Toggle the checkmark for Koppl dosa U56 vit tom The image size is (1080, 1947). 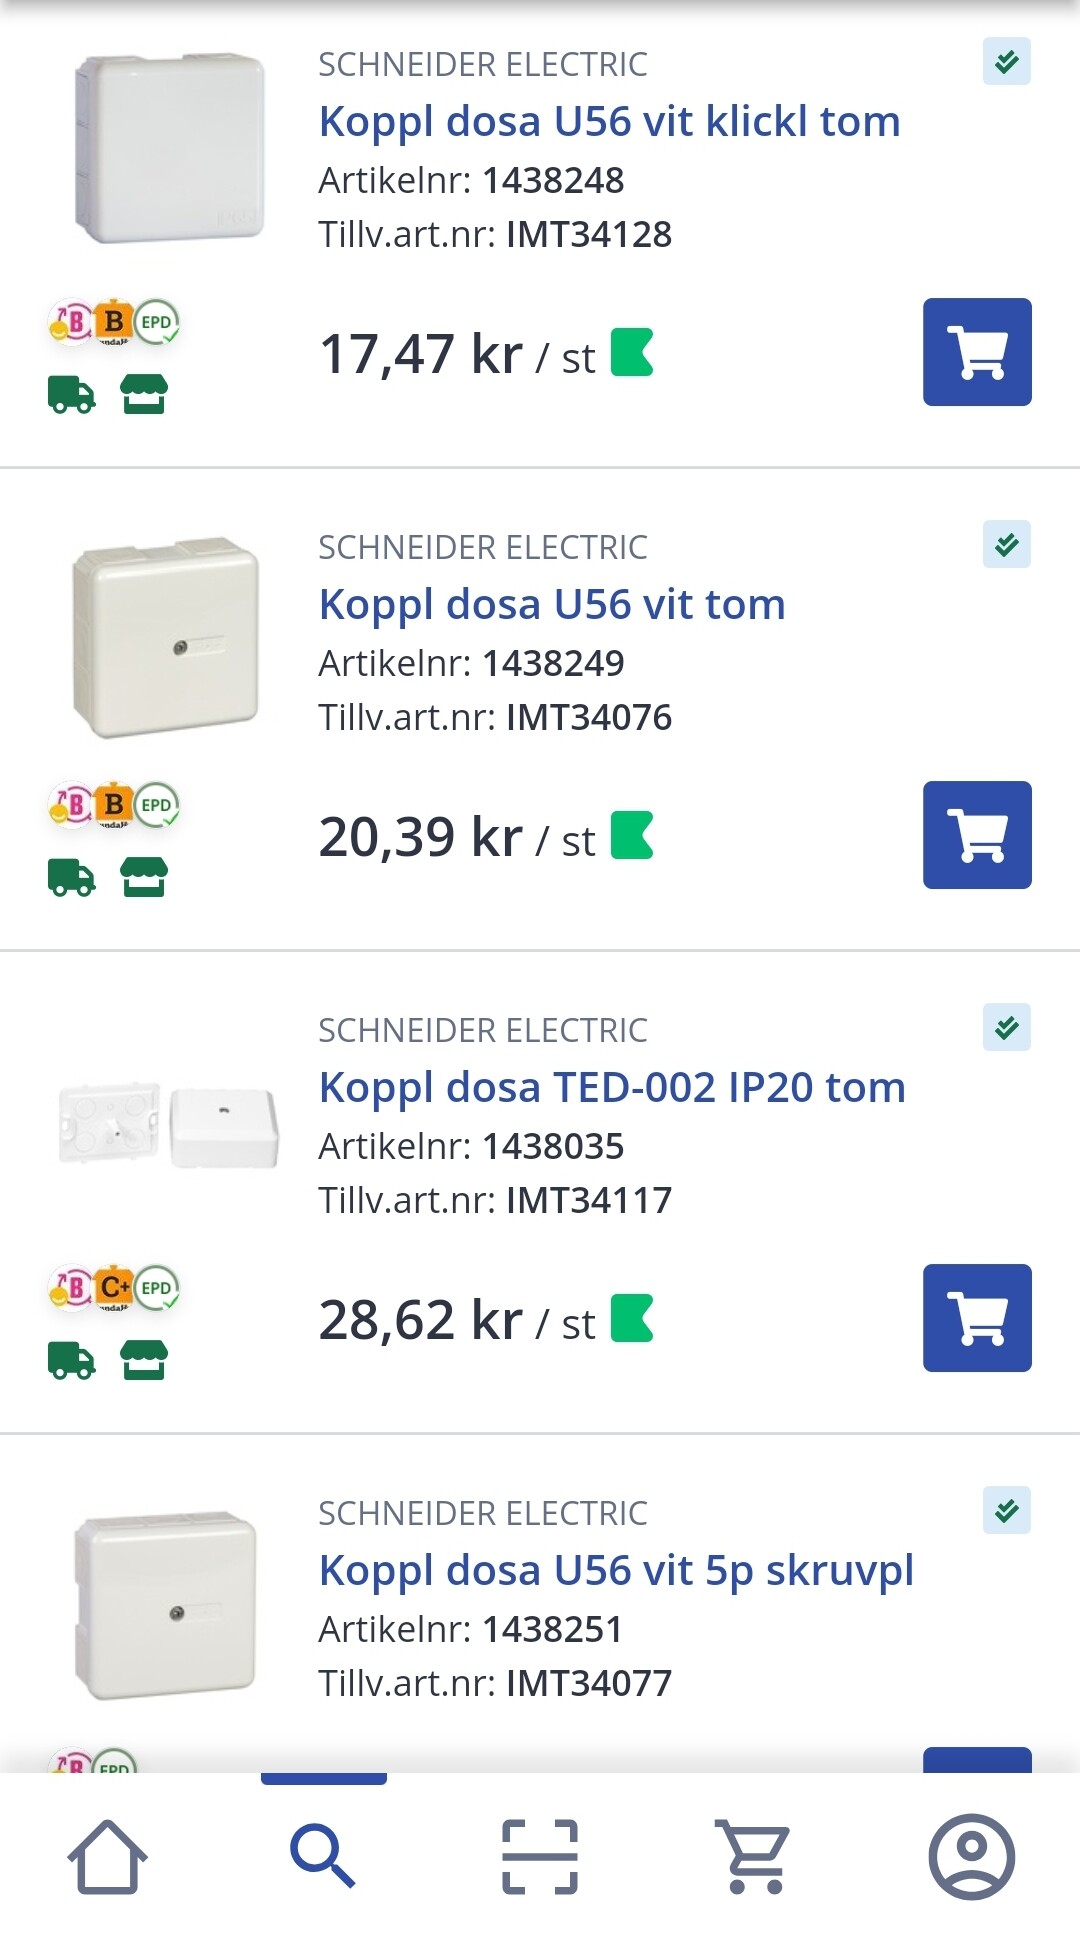[1006, 545]
